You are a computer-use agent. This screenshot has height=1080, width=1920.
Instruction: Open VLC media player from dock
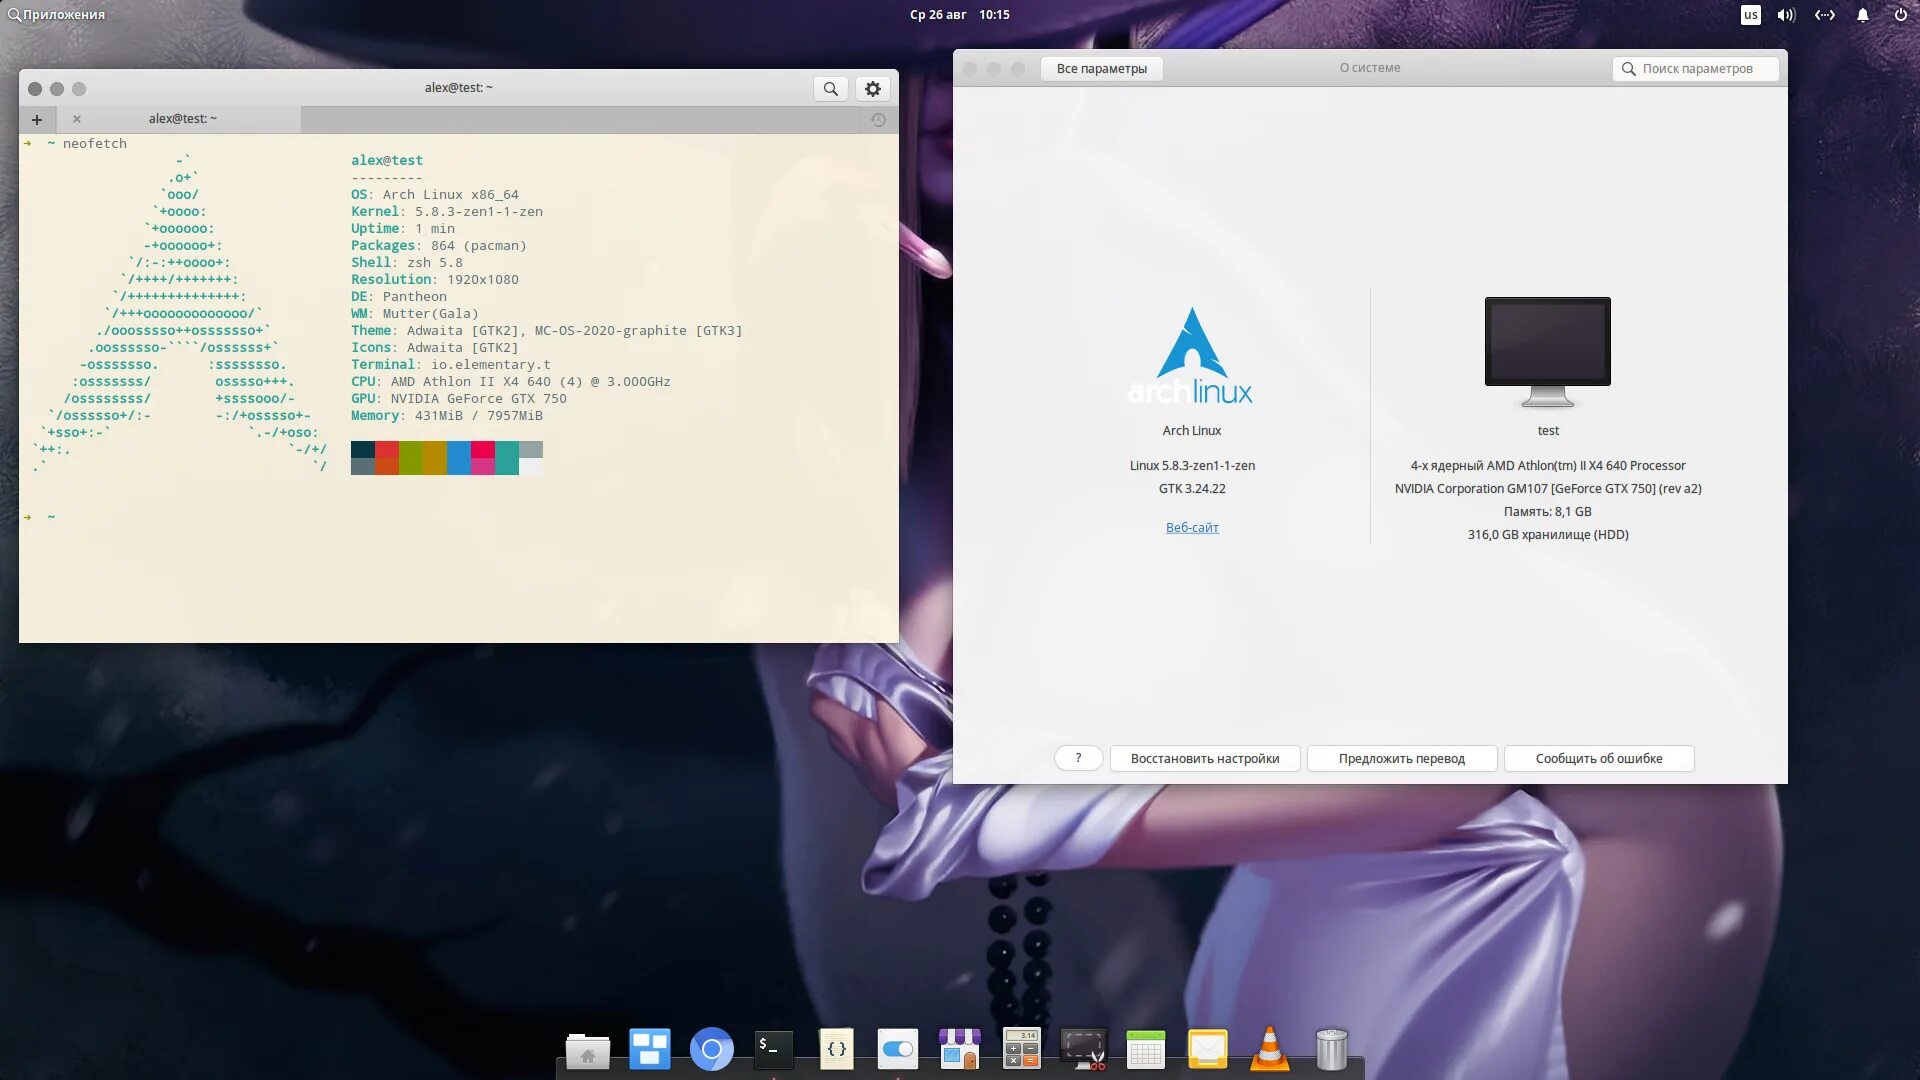coord(1269,1049)
